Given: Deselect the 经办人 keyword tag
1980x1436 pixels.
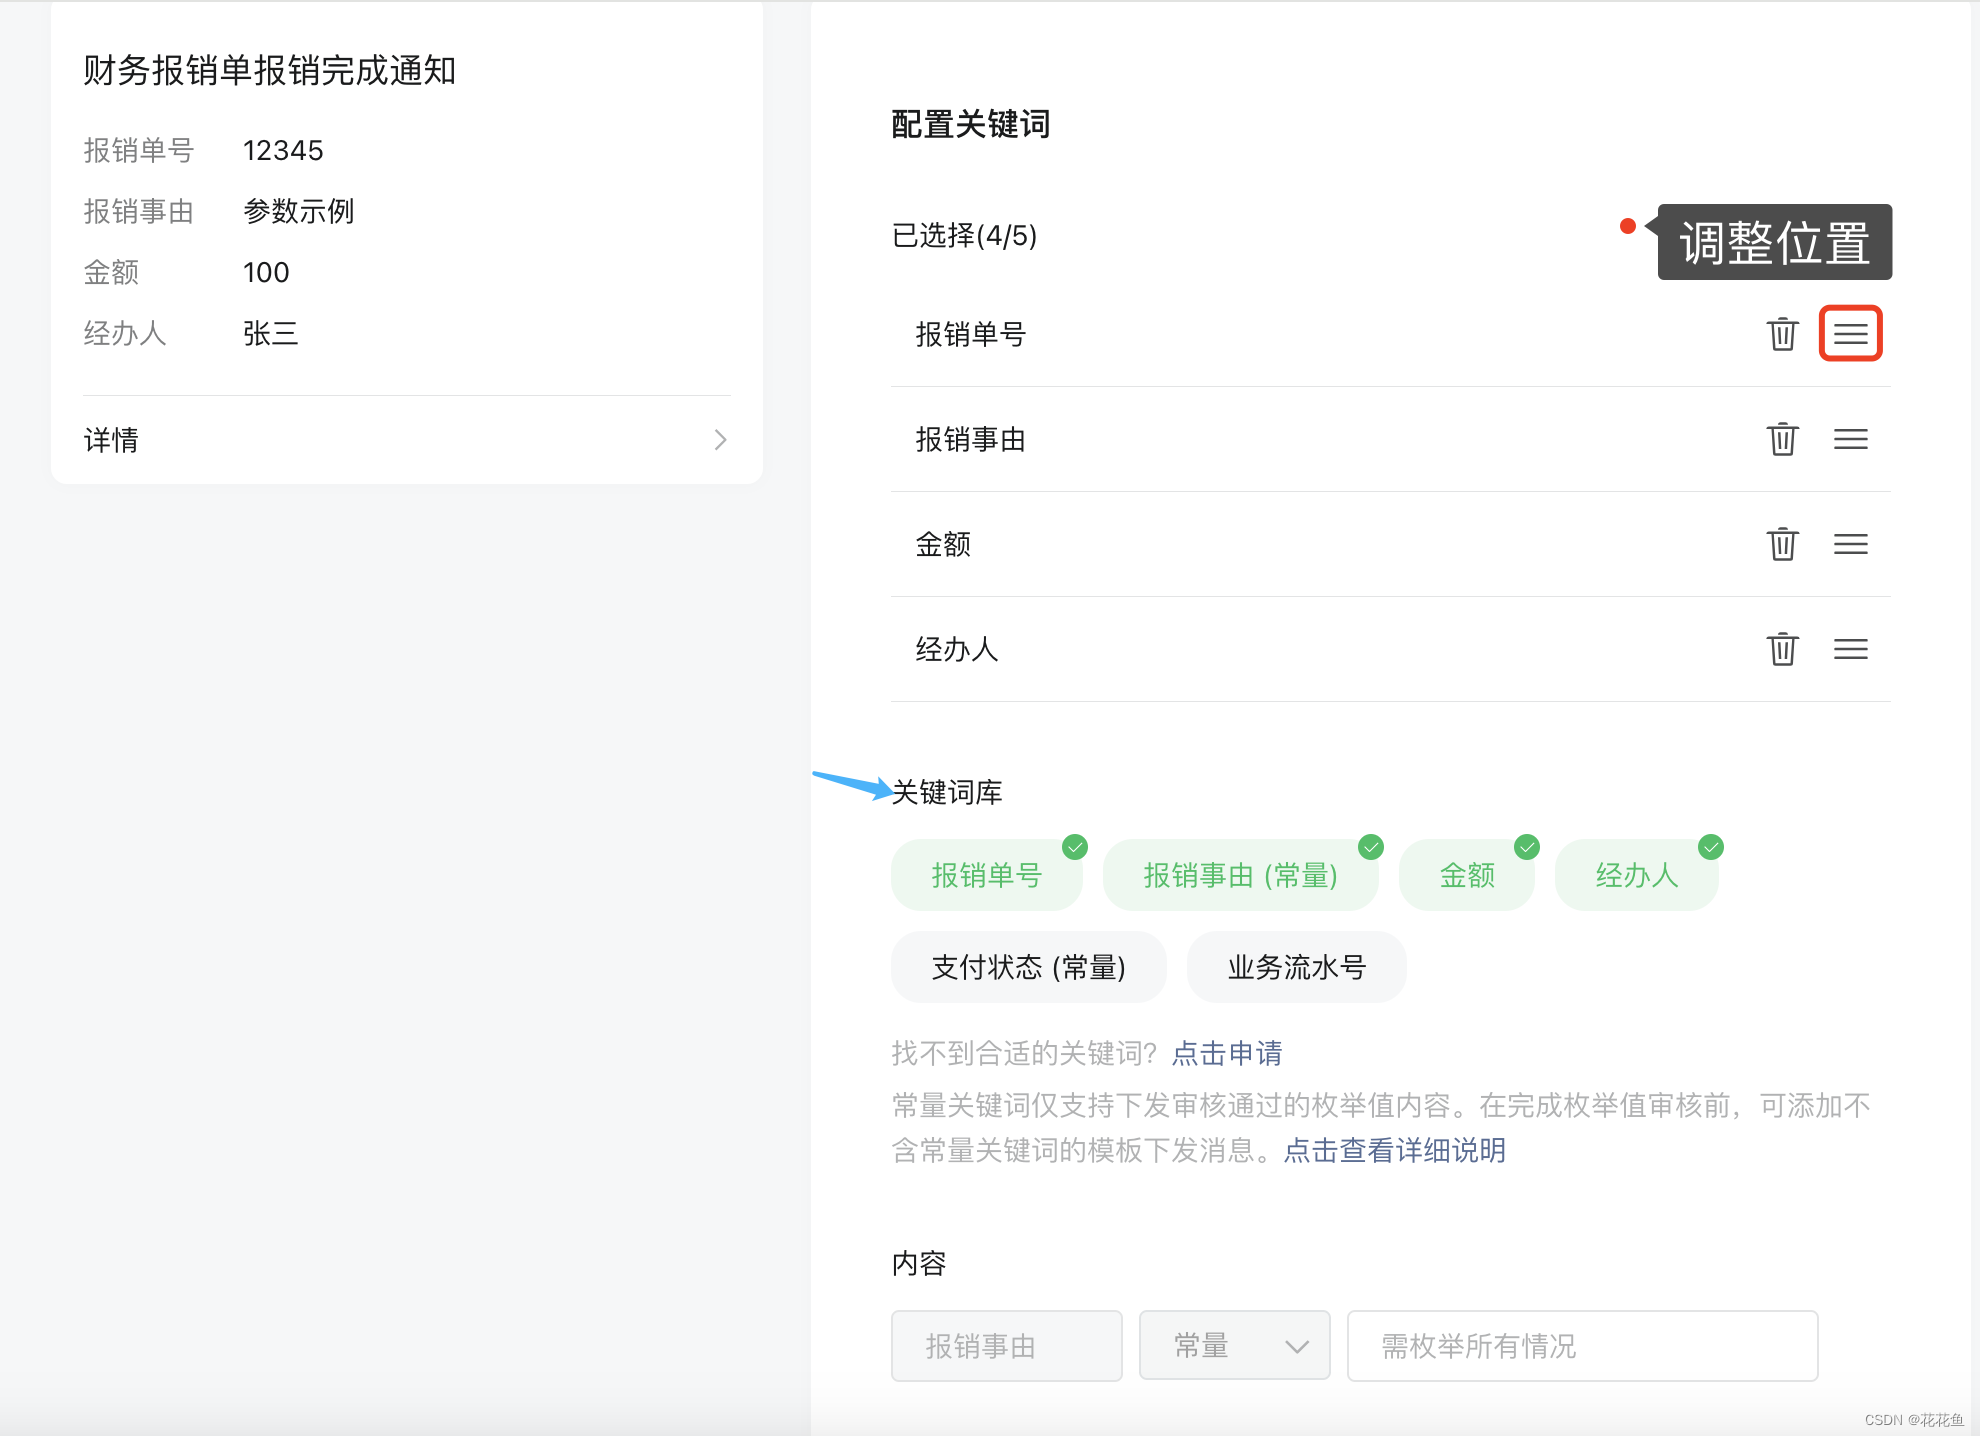Looking at the screenshot, I should [x=1636, y=875].
